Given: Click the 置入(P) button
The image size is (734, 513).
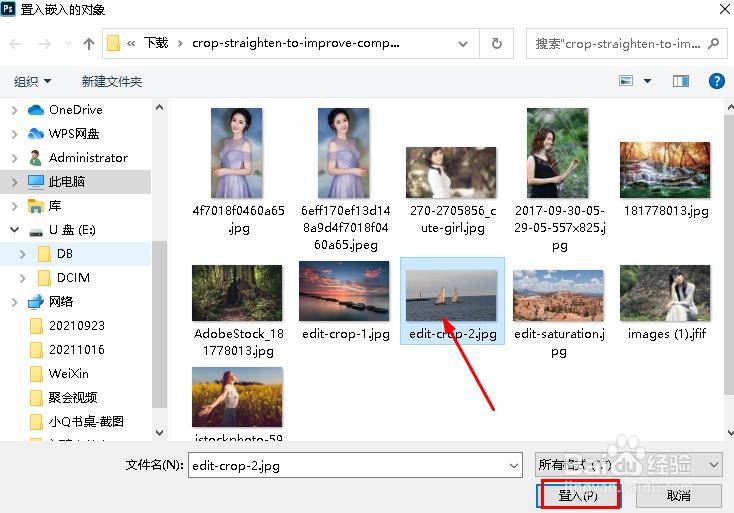Looking at the screenshot, I should coord(579,495).
